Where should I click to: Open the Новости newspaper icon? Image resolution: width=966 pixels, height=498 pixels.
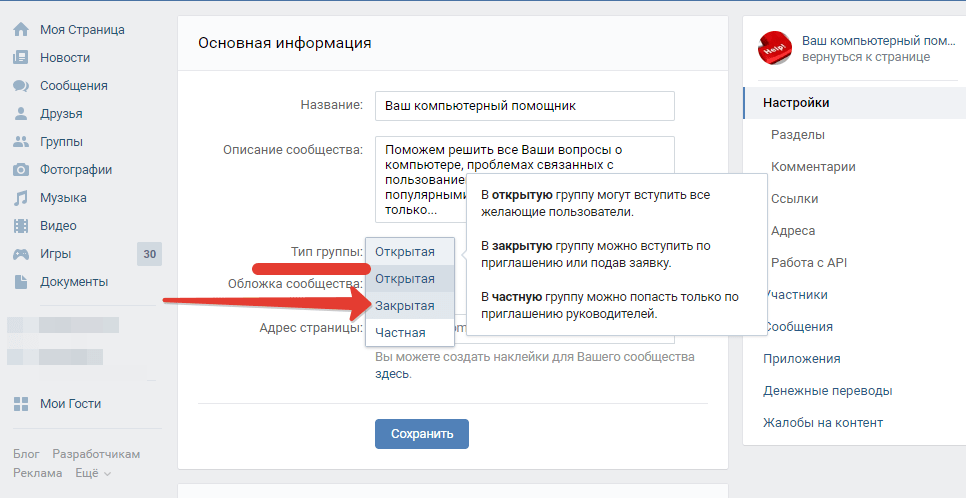20,58
